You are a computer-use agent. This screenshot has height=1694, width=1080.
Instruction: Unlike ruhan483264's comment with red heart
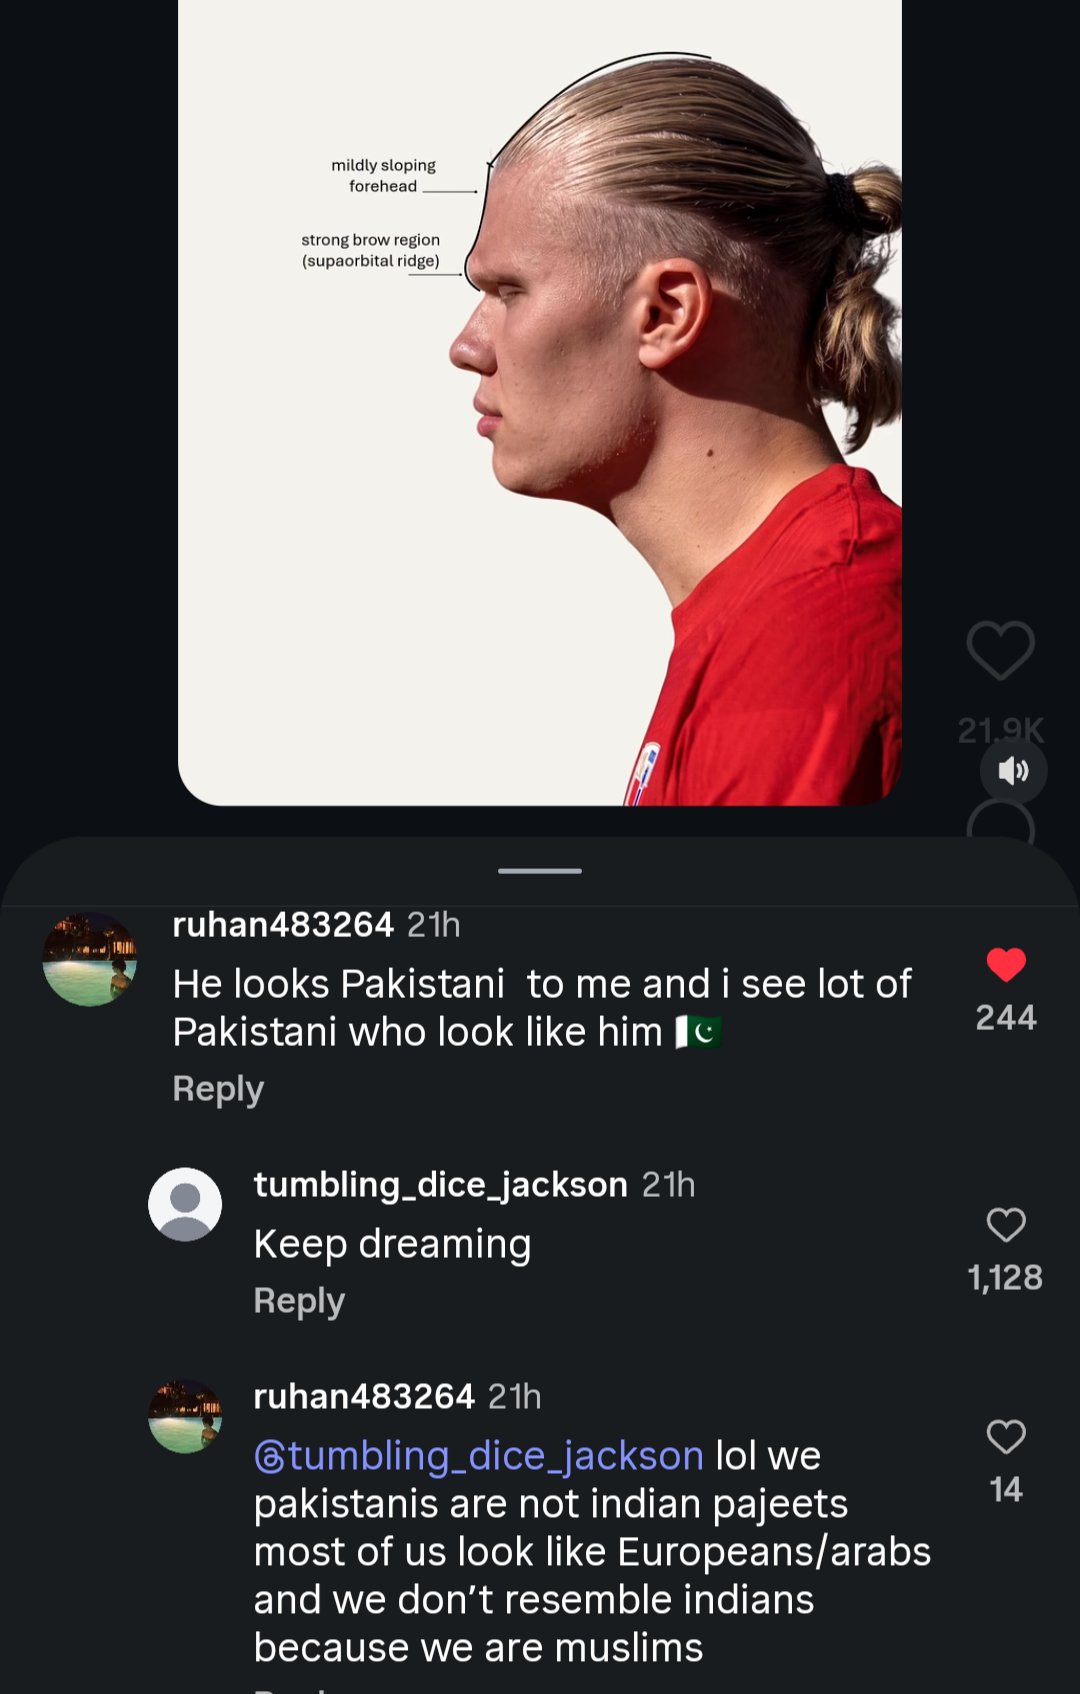pyautogui.click(x=1006, y=965)
